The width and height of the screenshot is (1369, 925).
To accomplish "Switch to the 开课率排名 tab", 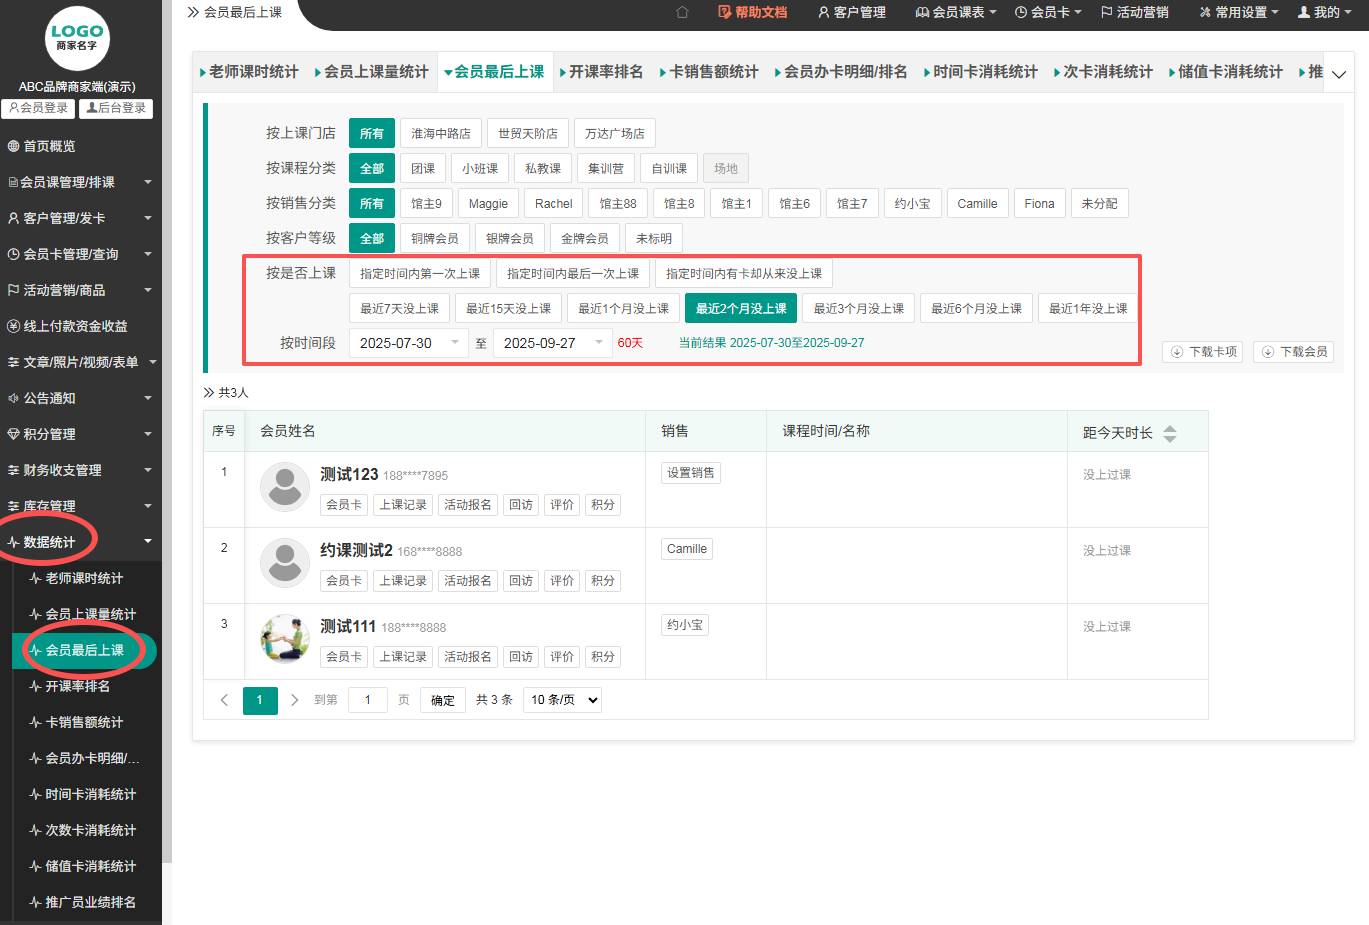I will [604, 72].
